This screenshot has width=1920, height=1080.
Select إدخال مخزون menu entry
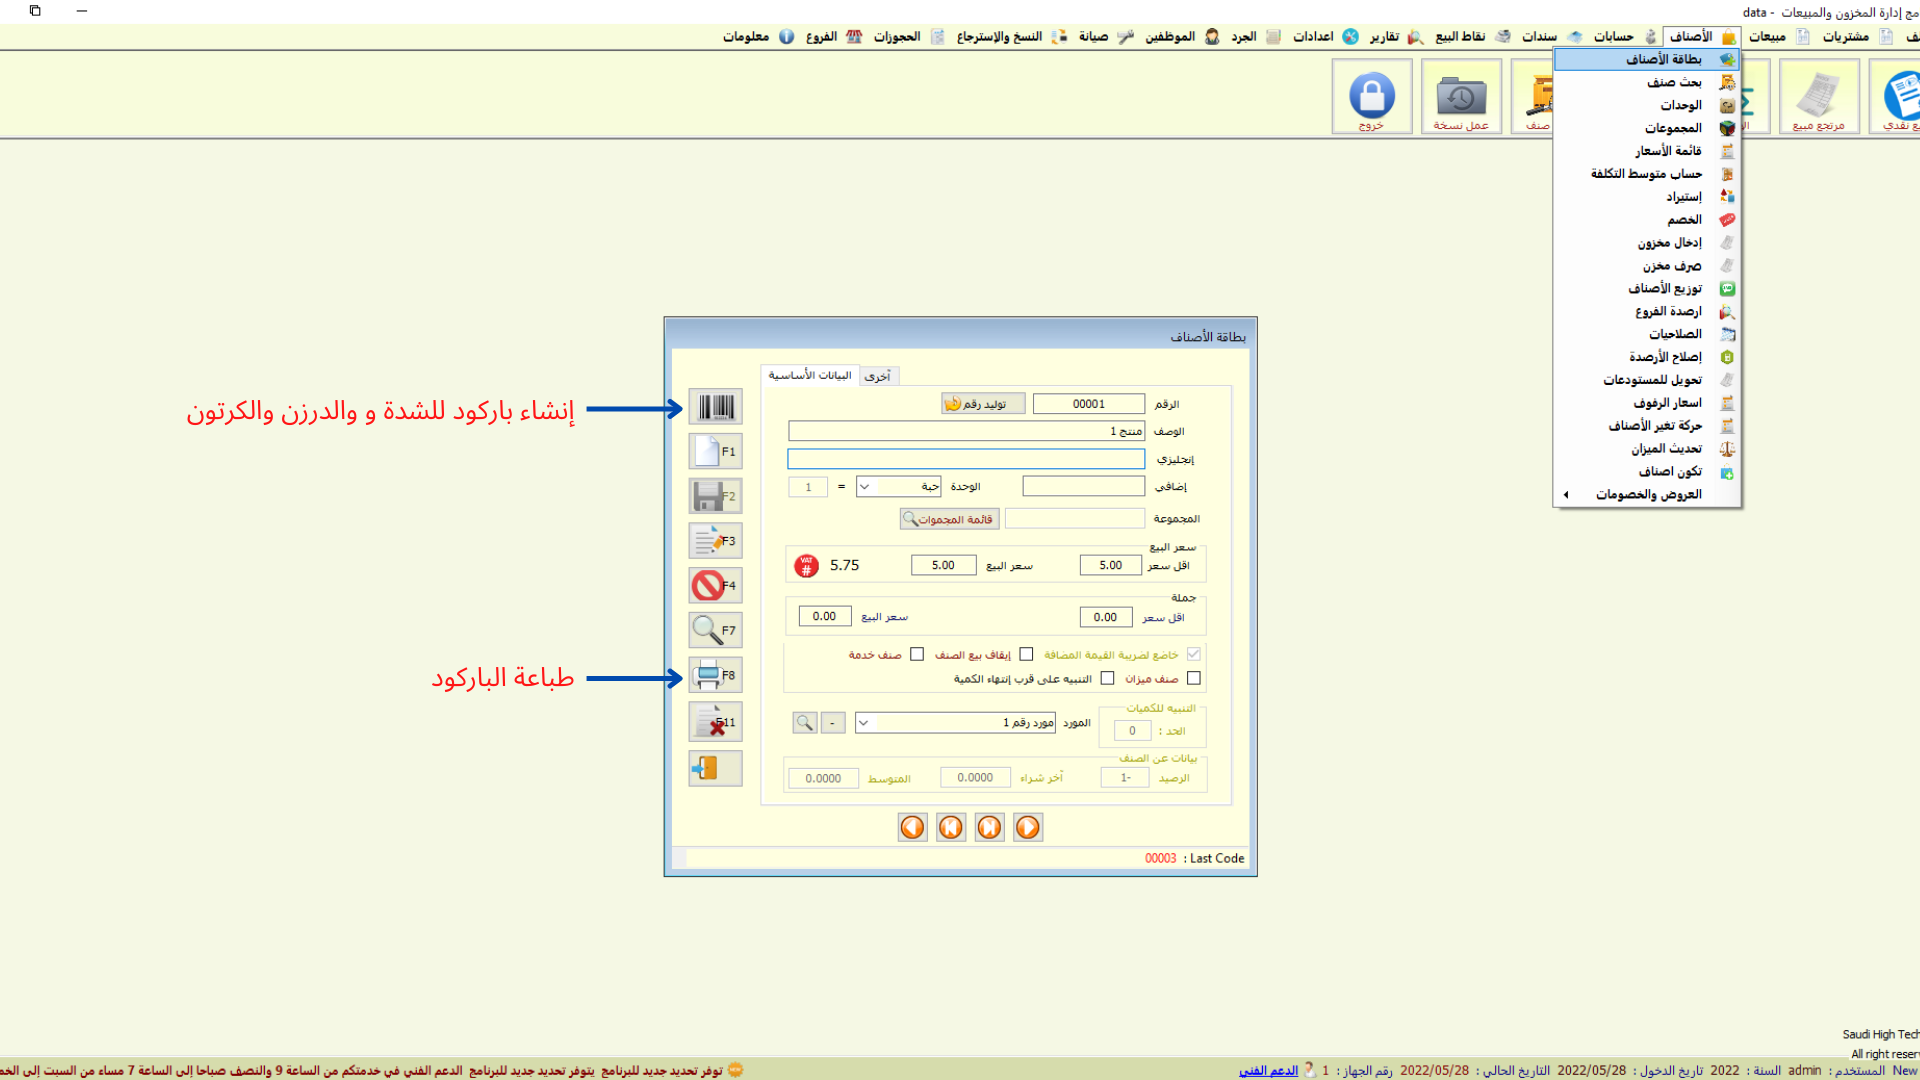[1647, 243]
